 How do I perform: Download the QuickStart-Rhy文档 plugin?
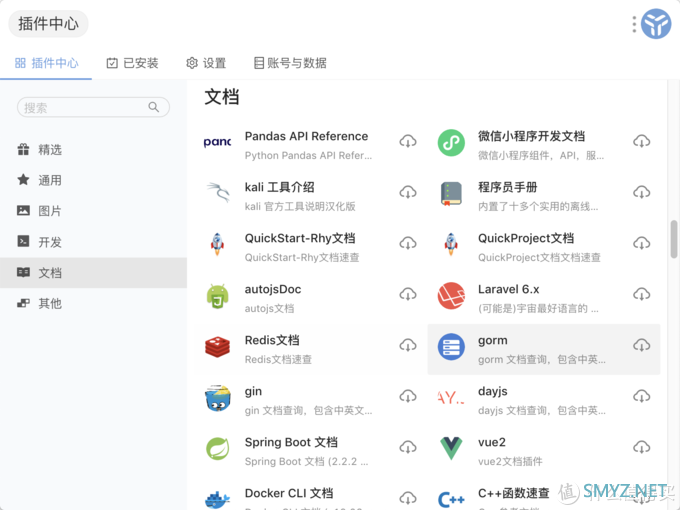(408, 243)
